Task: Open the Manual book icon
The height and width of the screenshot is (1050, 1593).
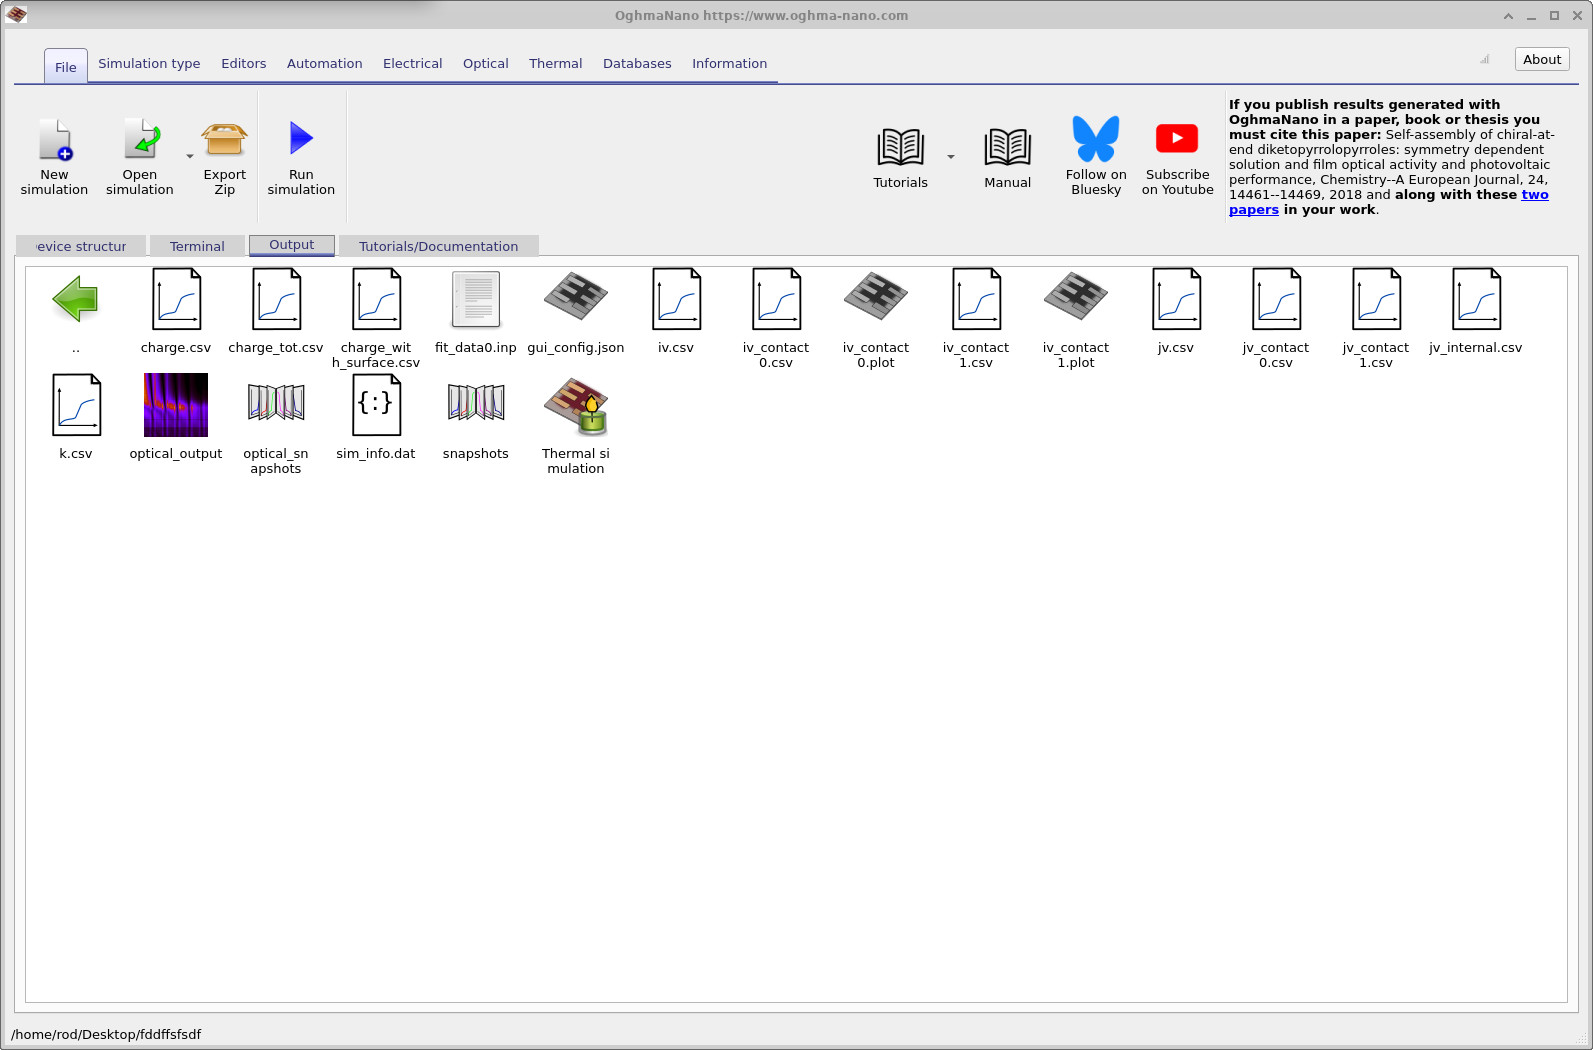Action: 1007,148
